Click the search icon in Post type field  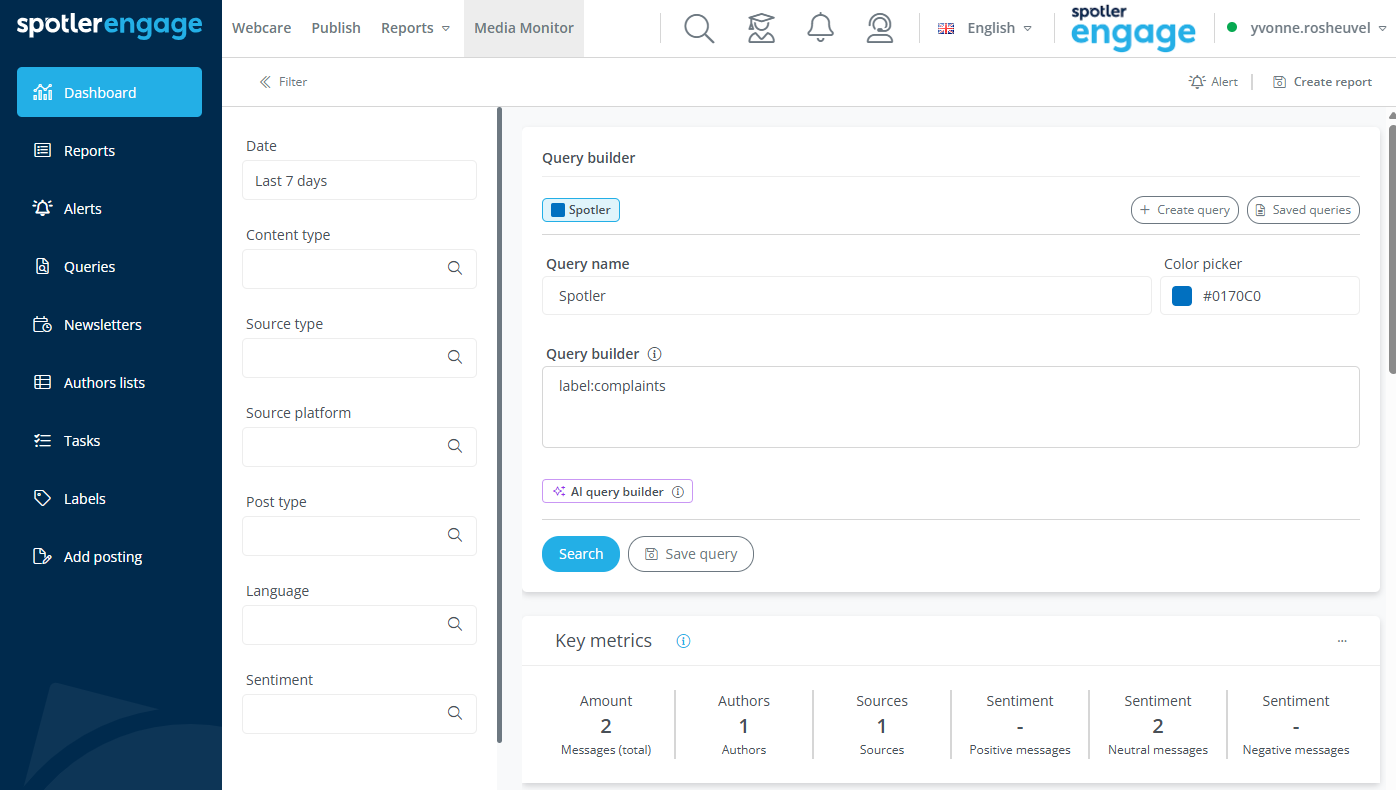tap(455, 535)
